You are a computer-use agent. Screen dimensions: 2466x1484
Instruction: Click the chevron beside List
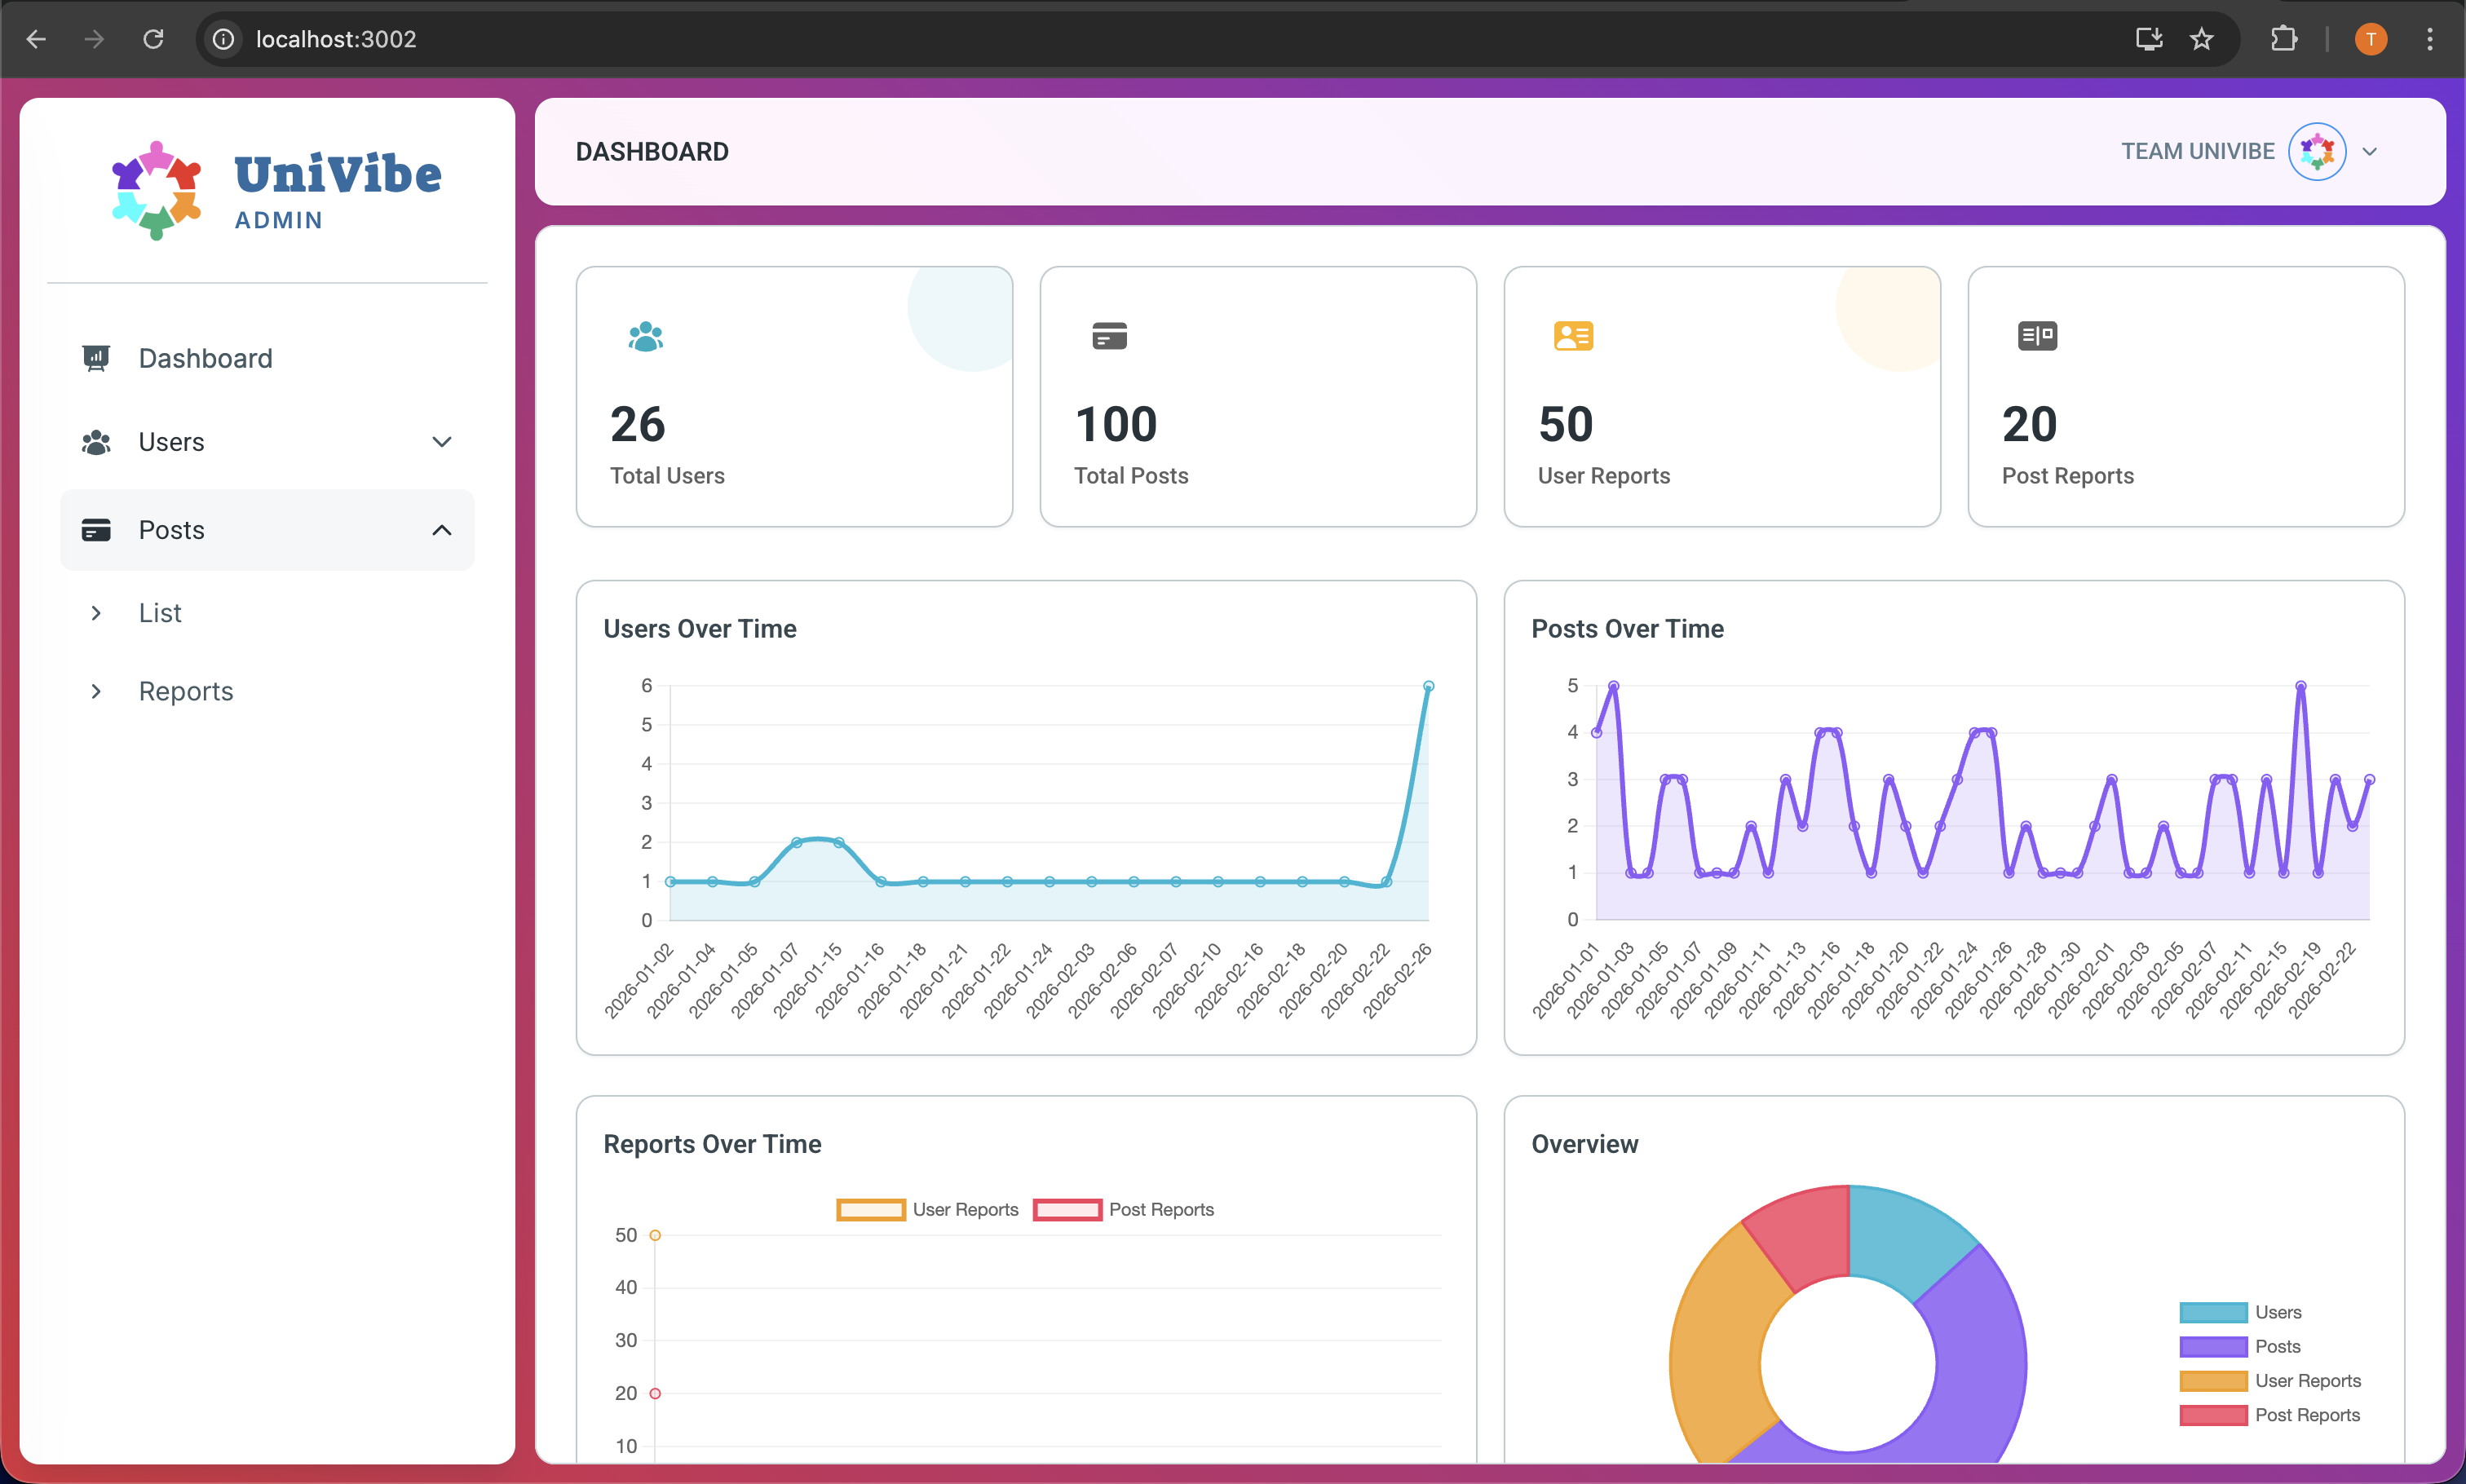coord(96,613)
